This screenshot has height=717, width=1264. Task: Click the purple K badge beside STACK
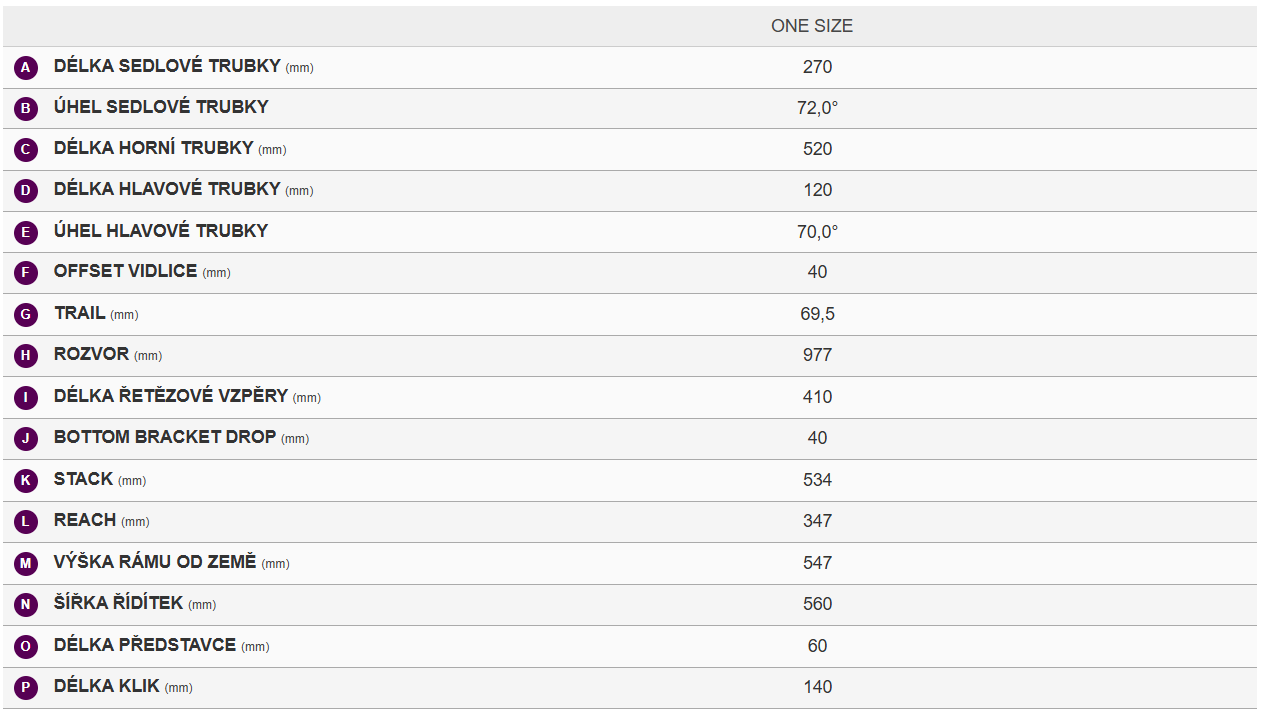click(26, 481)
